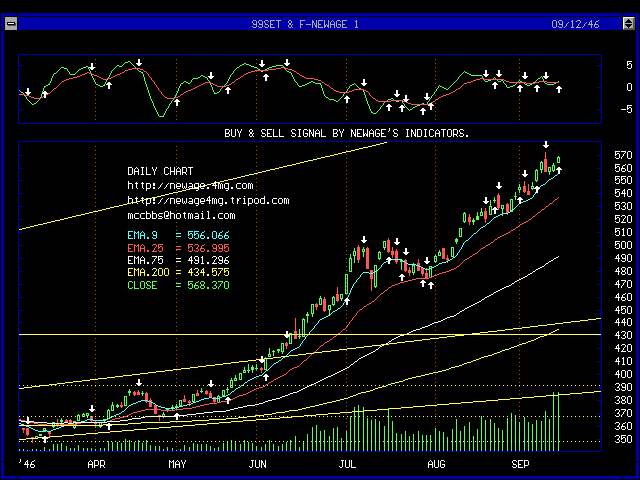
Task: Click the 570 price axis label
Action: [623, 156]
